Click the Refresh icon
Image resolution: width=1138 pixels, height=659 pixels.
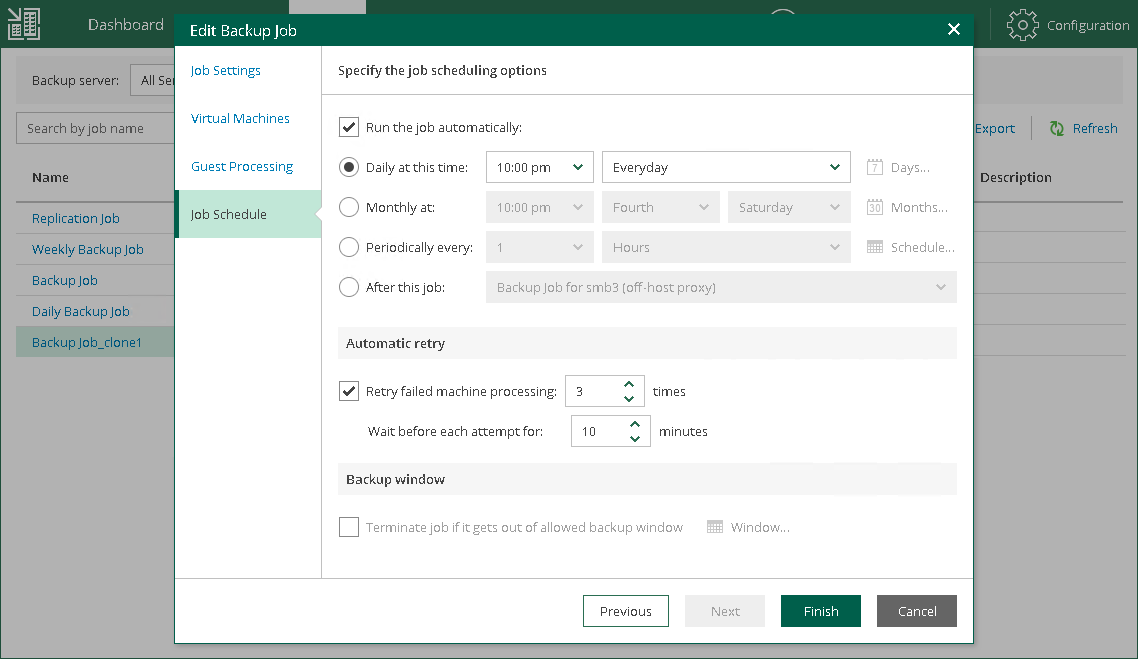(1056, 128)
